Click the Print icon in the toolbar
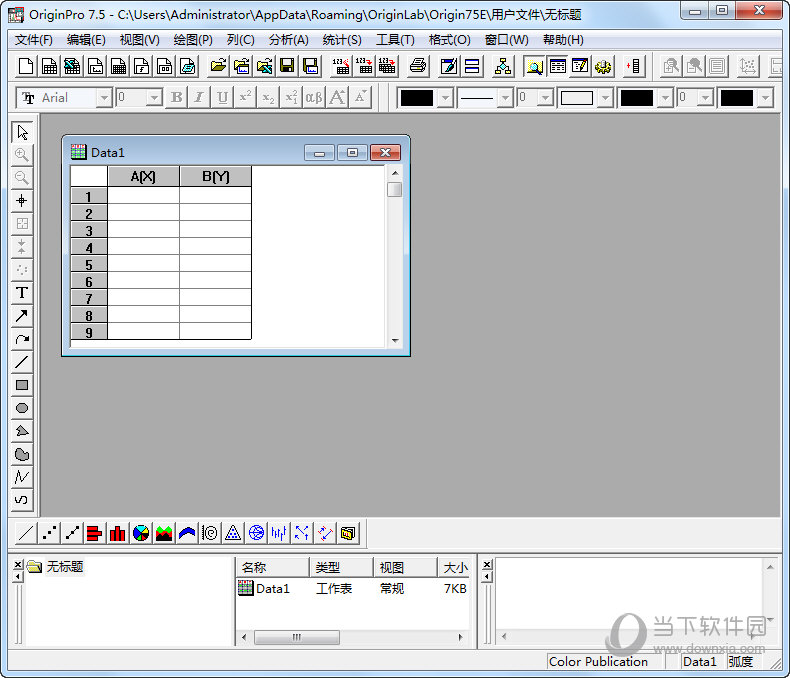This screenshot has height=678, width=790. click(x=418, y=66)
